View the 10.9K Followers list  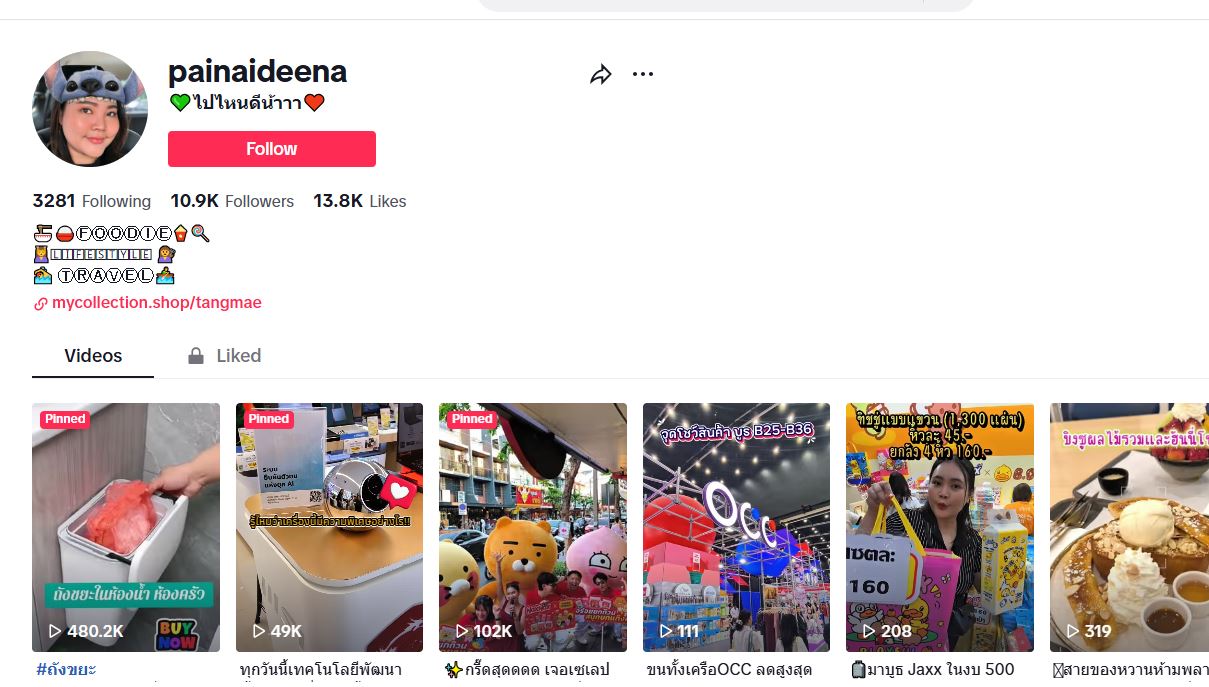[232, 201]
